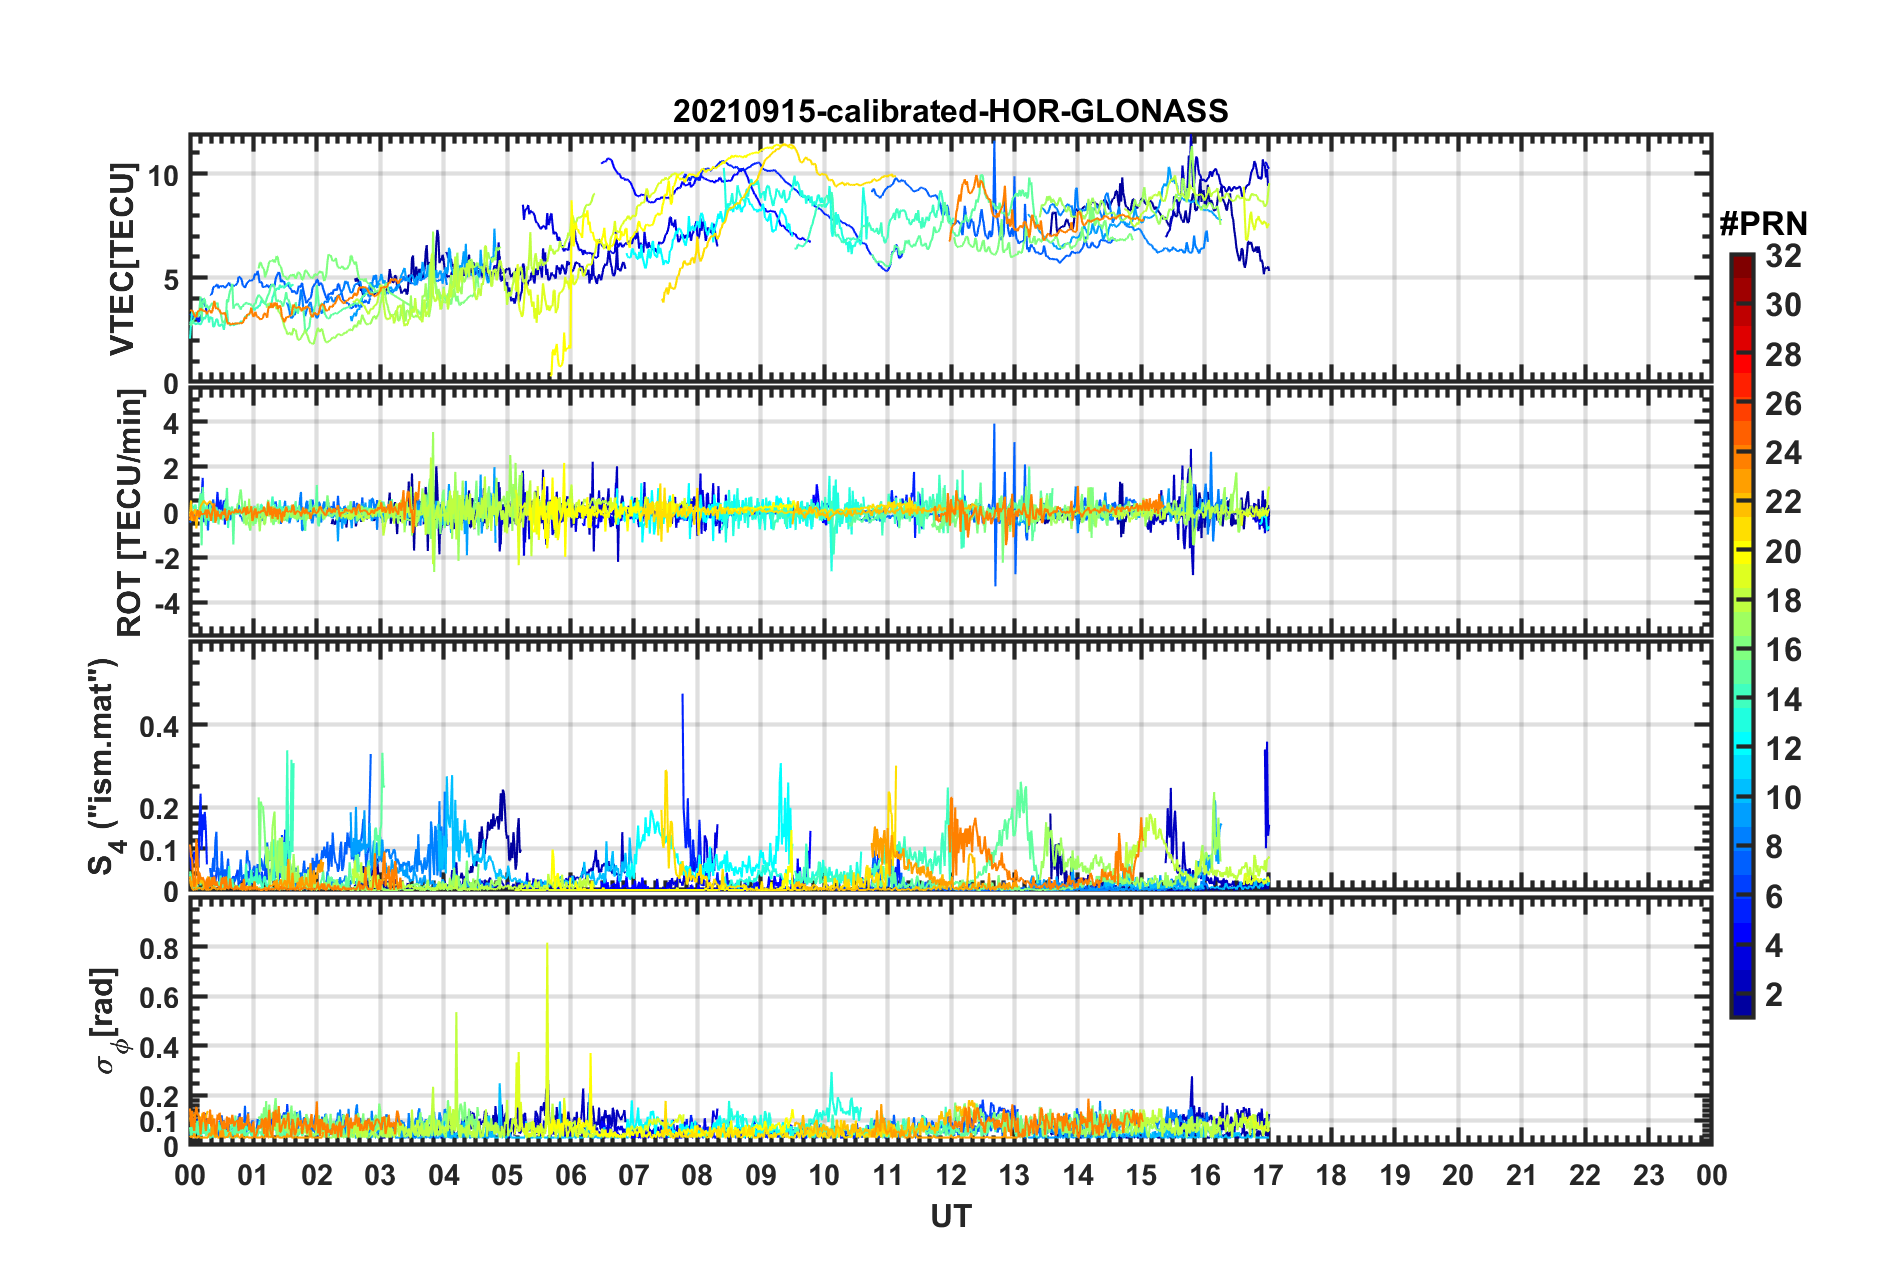Viewport: 1902px width, 1272px height.
Task: Click the sigma-phi [rad] y-axis label
Action: pos(111,1020)
